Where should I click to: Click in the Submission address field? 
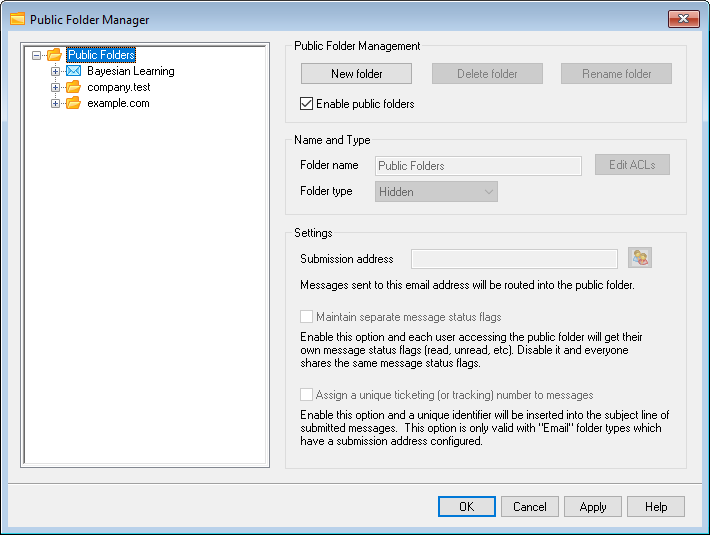pos(514,259)
